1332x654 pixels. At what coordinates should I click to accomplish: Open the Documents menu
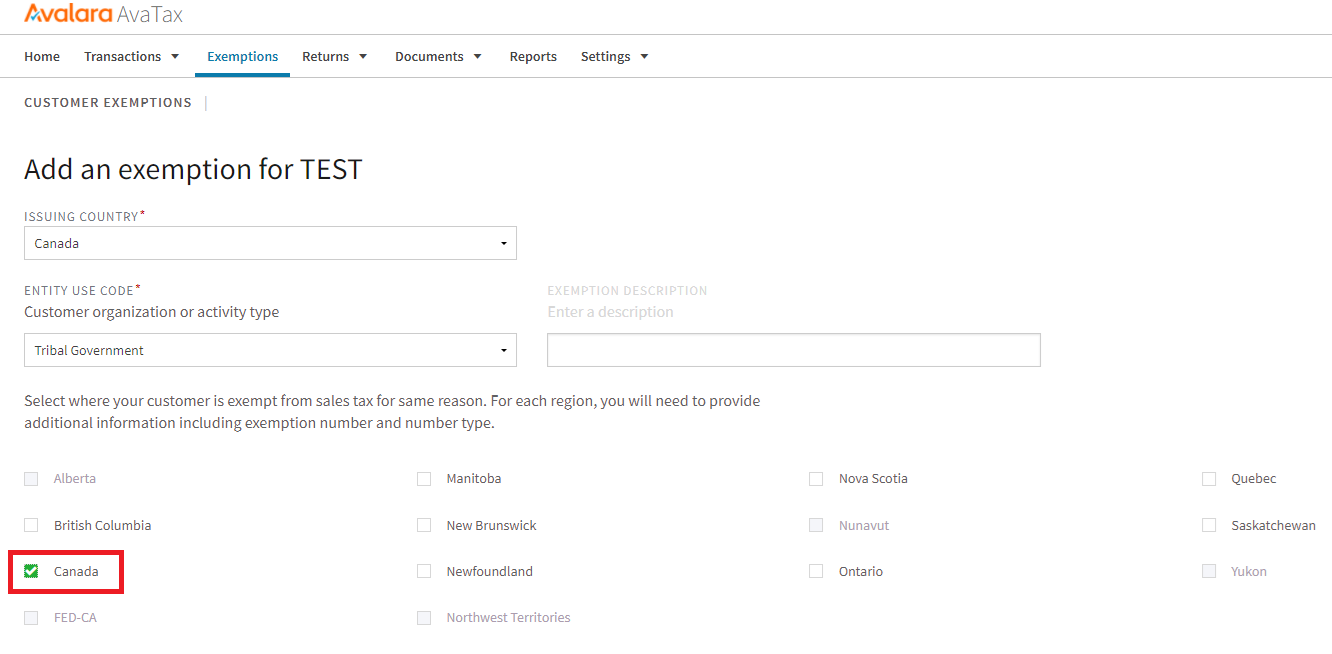pos(438,57)
